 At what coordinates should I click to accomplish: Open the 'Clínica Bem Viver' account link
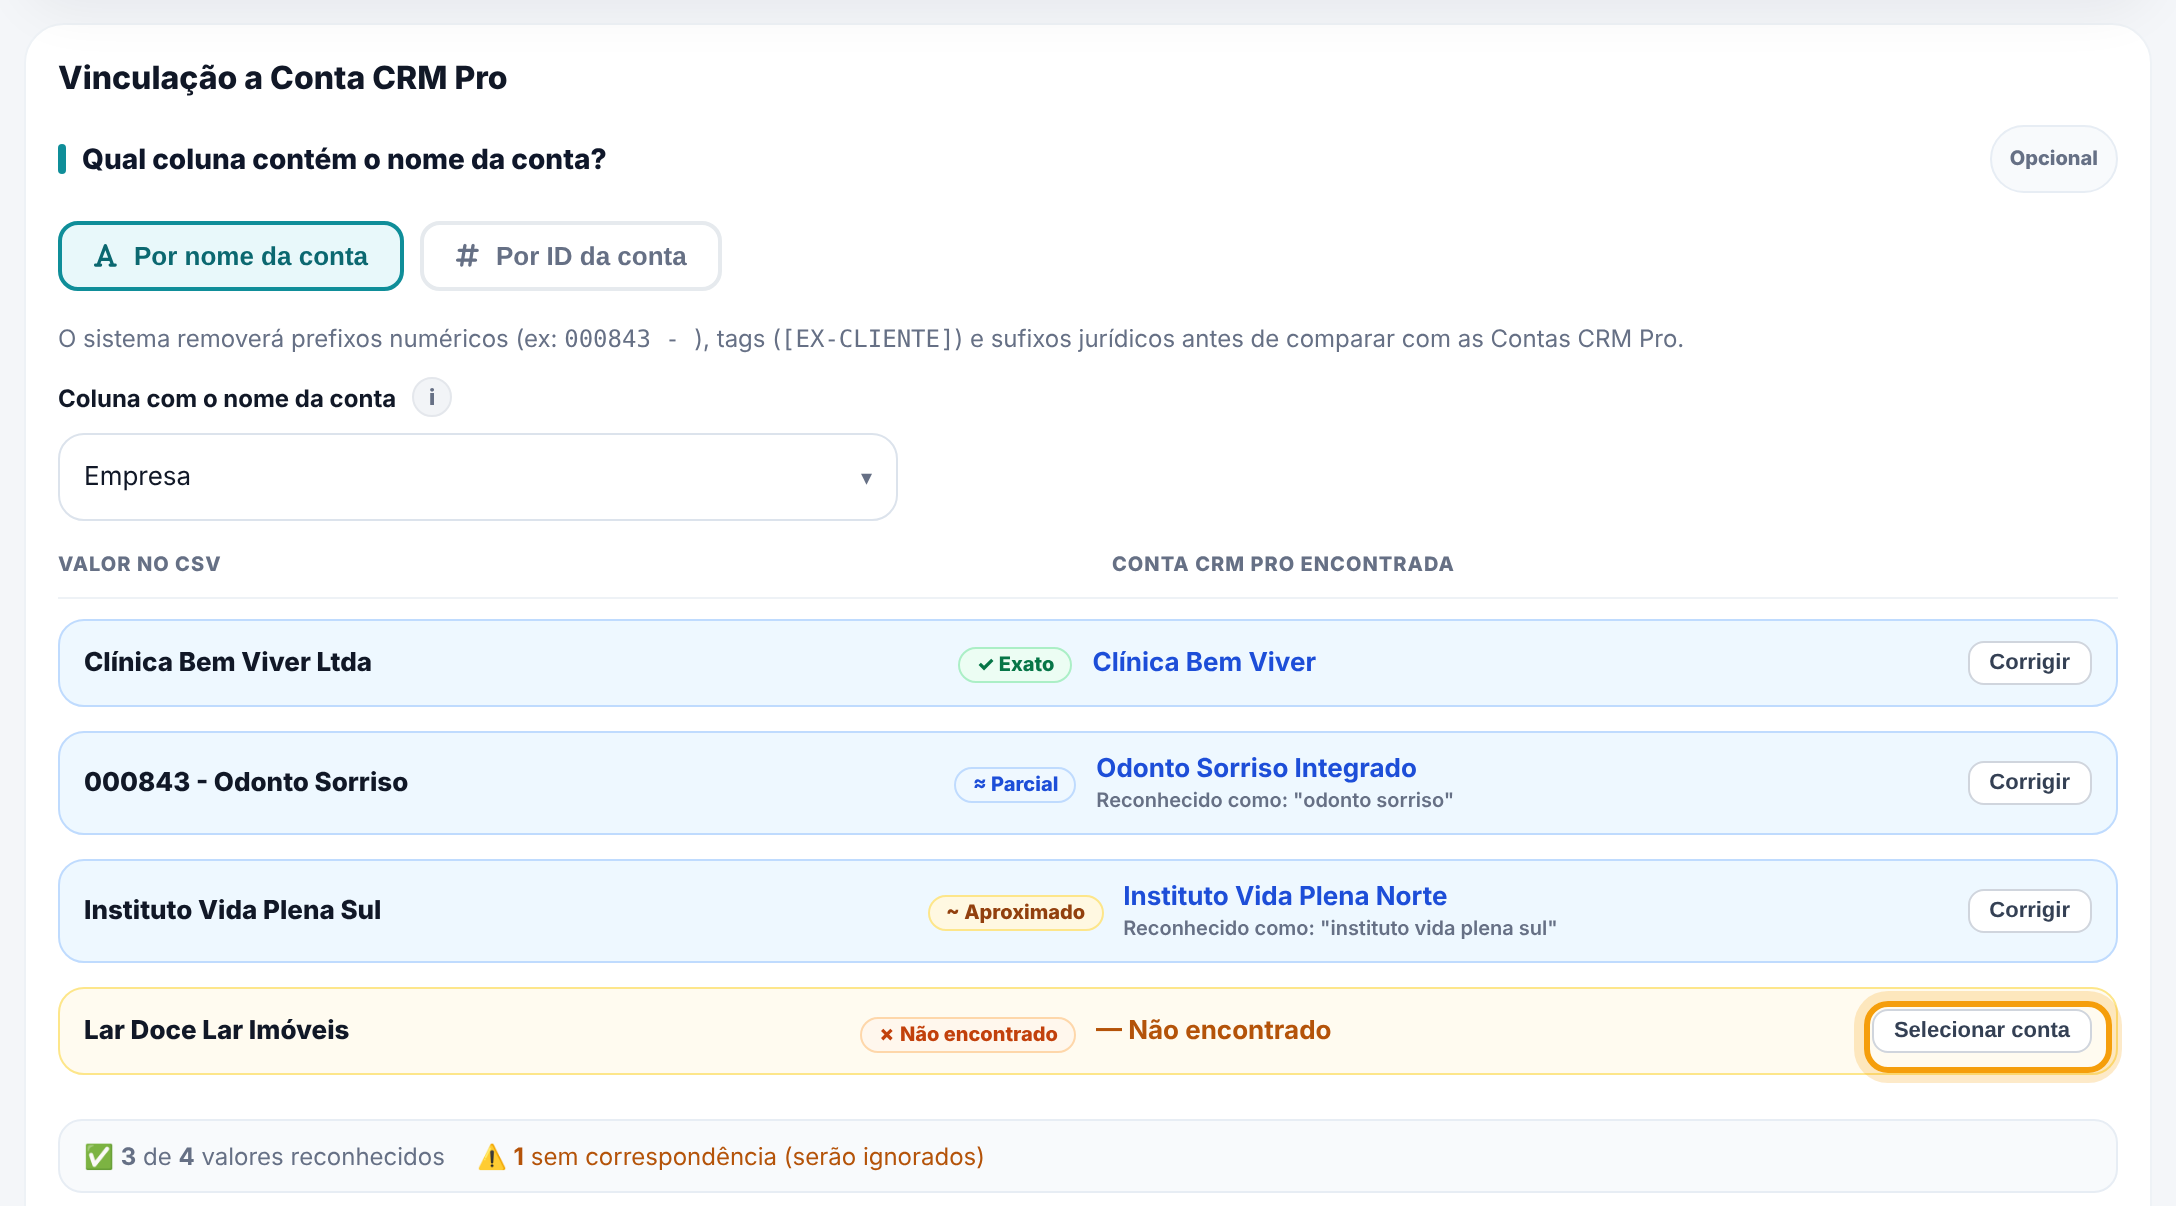[1204, 663]
